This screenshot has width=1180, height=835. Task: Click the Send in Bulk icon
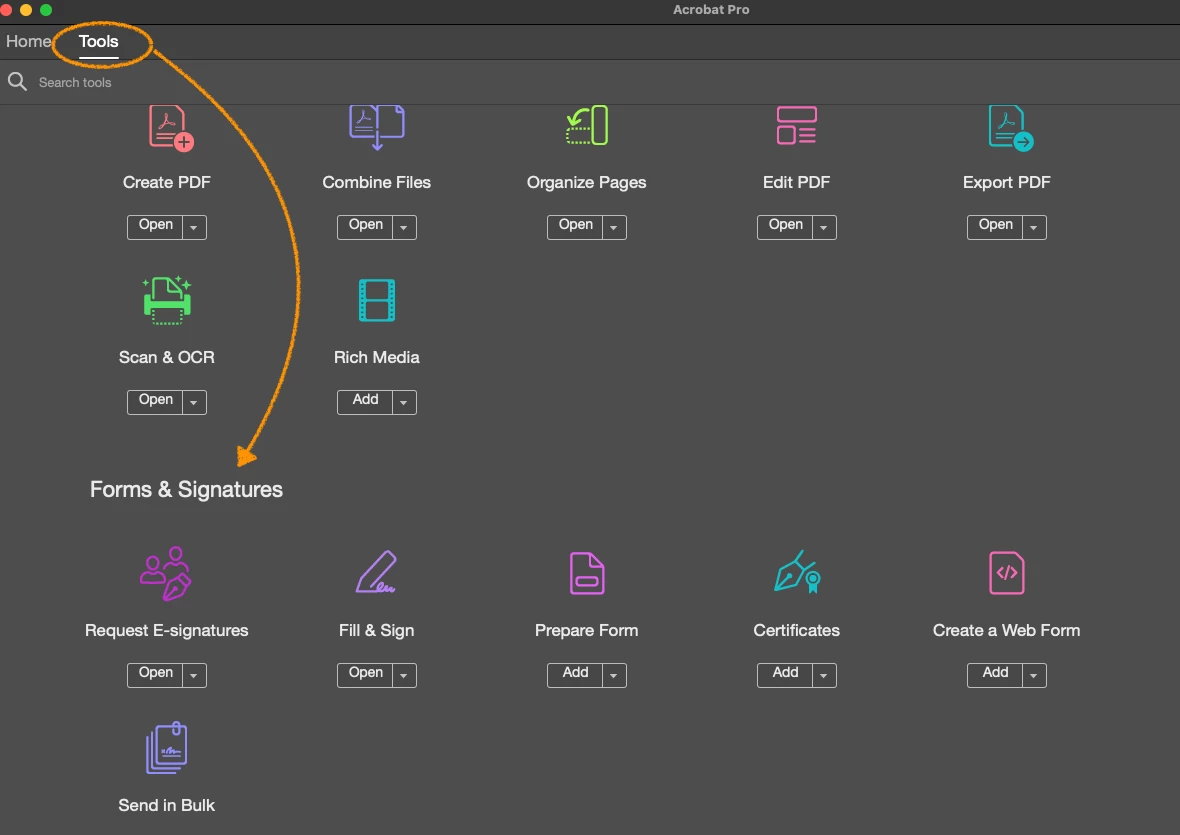tap(166, 748)
